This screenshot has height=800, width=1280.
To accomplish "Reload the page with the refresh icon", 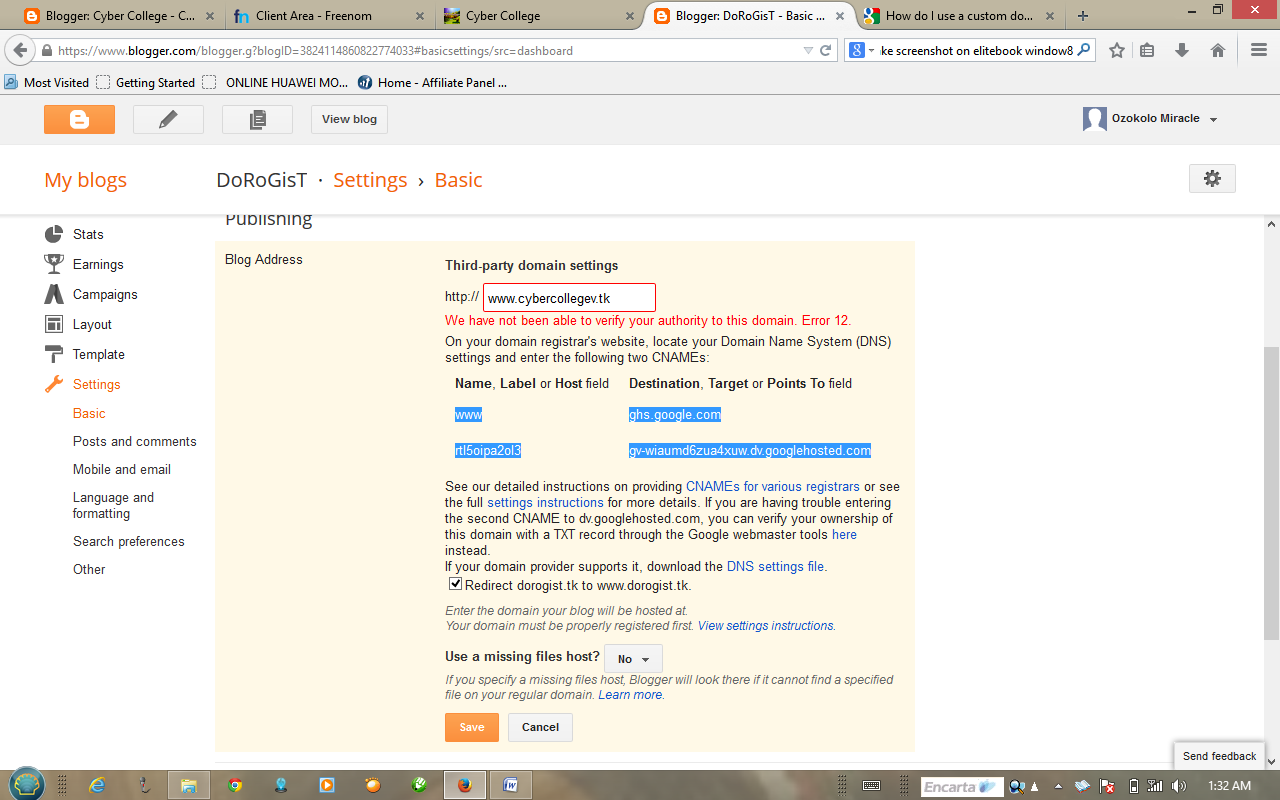I will pyautogui.click(x=826, y=50).
